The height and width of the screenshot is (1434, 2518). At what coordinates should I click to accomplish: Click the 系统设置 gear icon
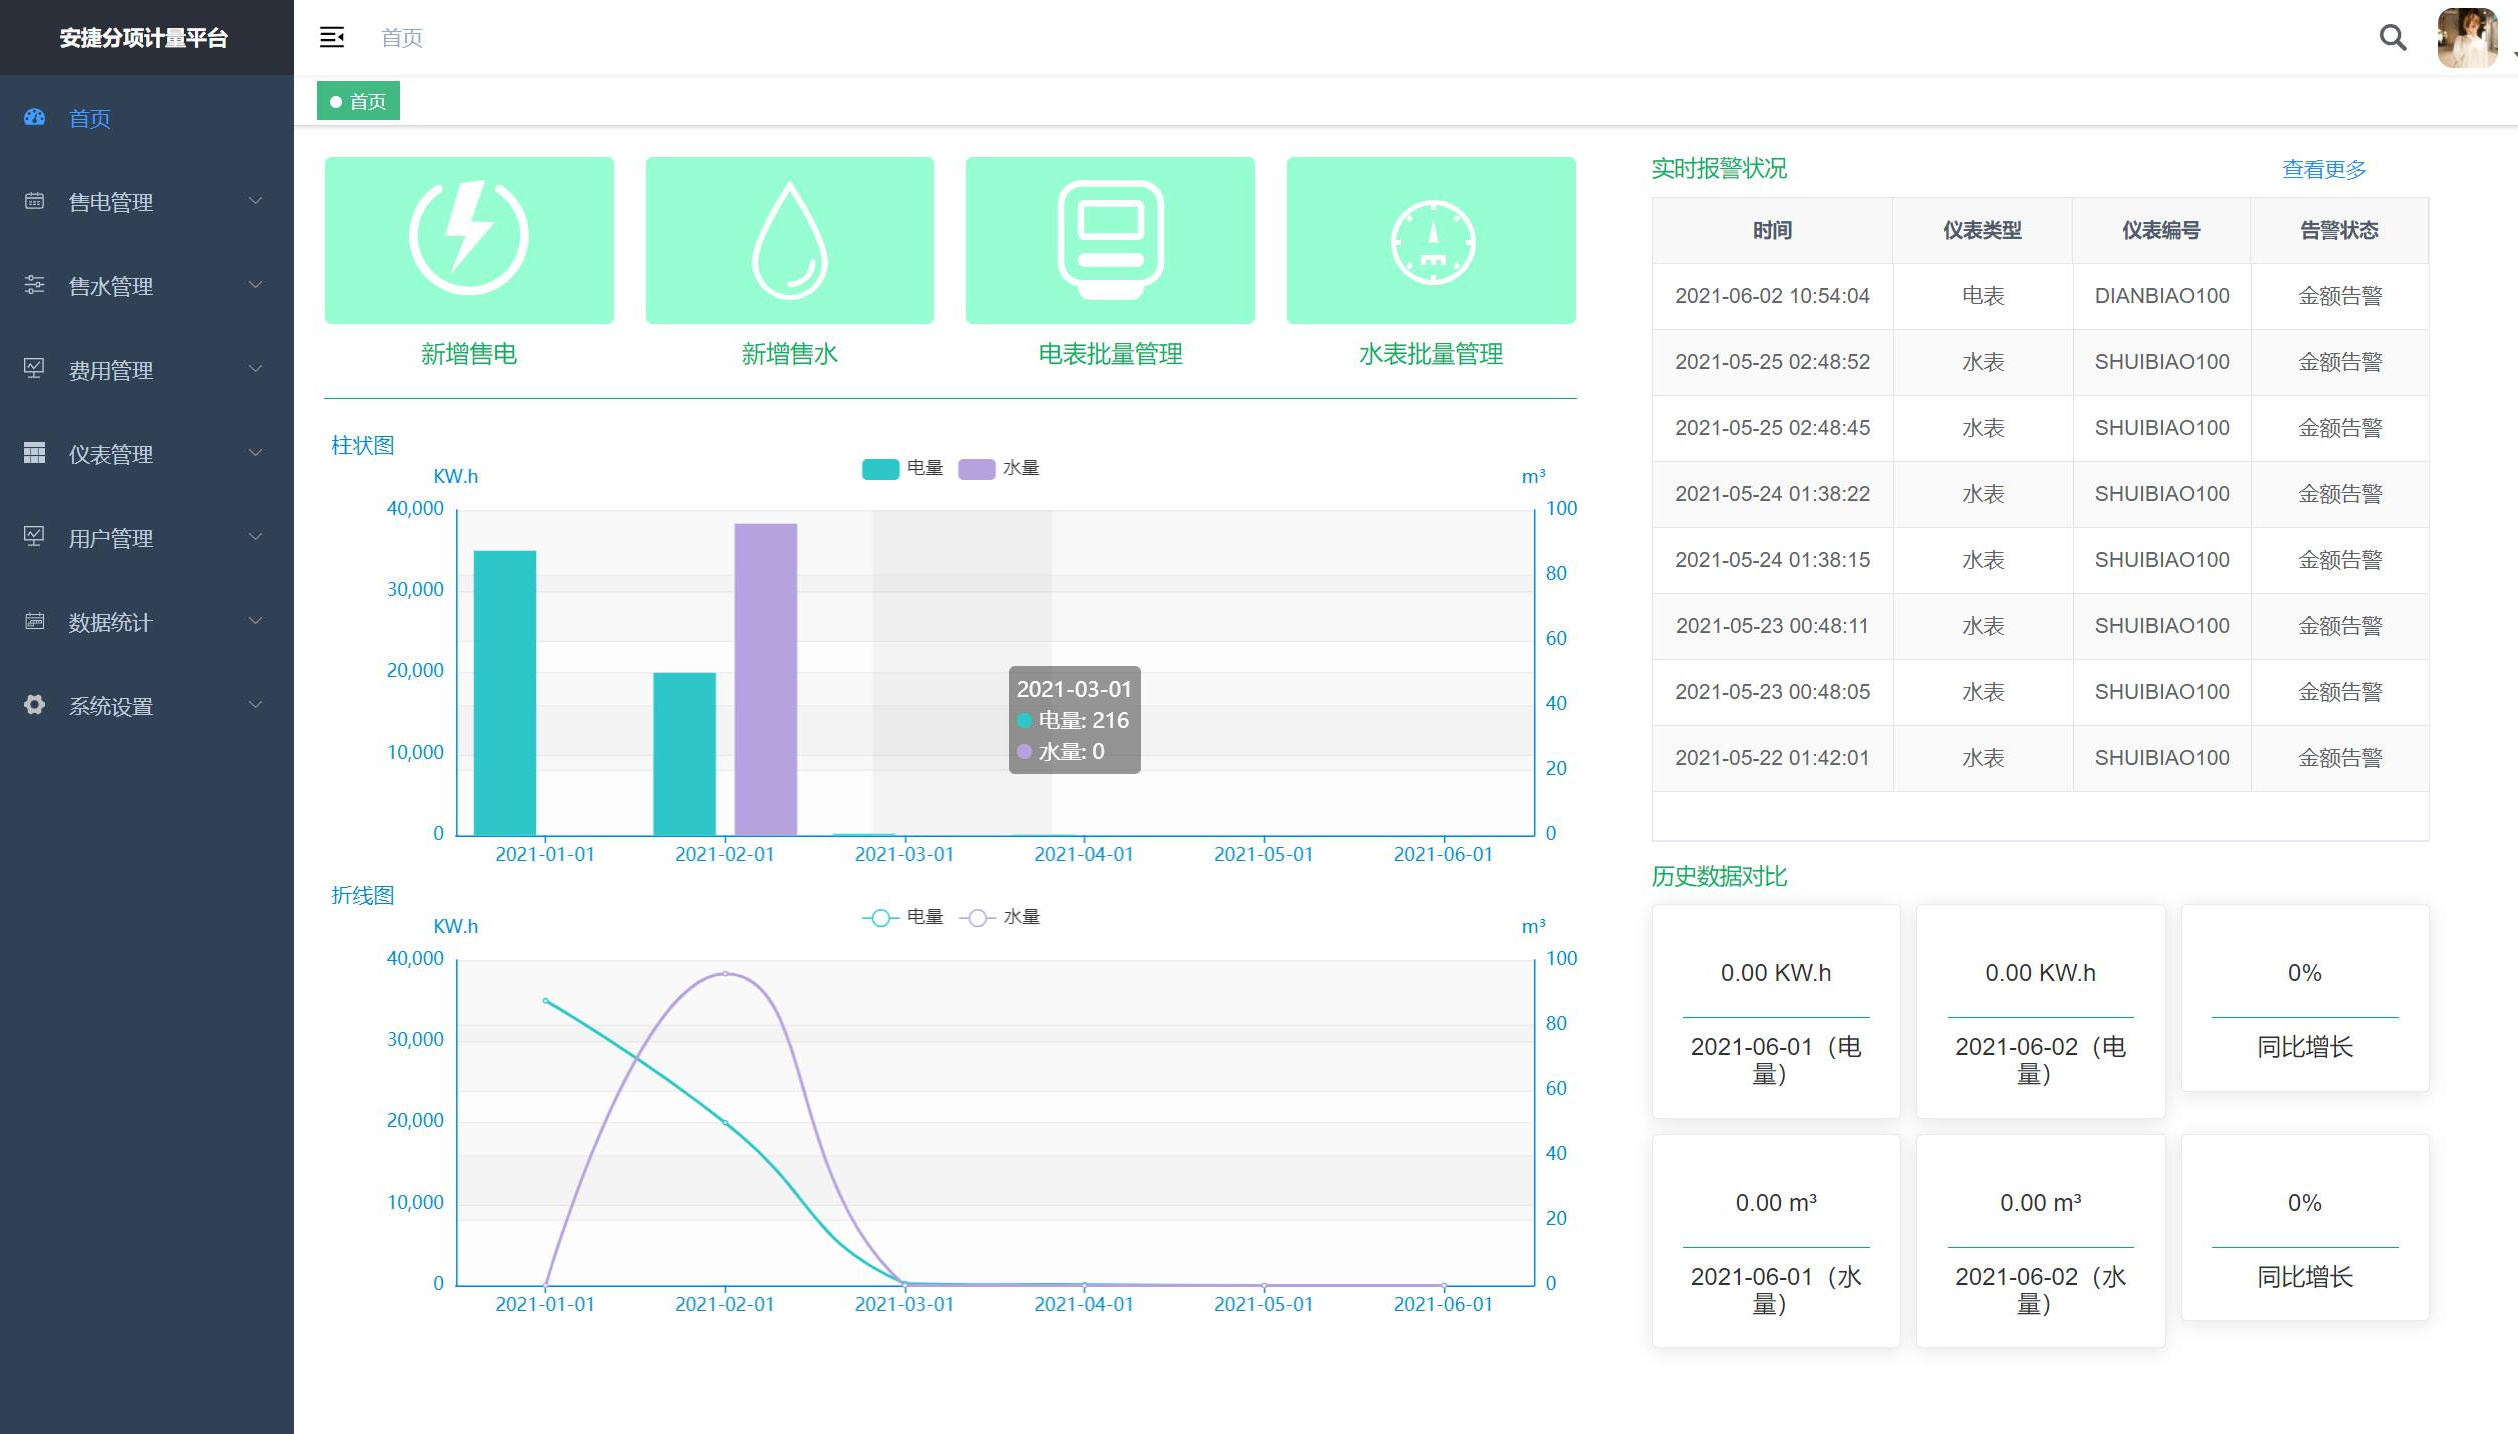(34, 705)
